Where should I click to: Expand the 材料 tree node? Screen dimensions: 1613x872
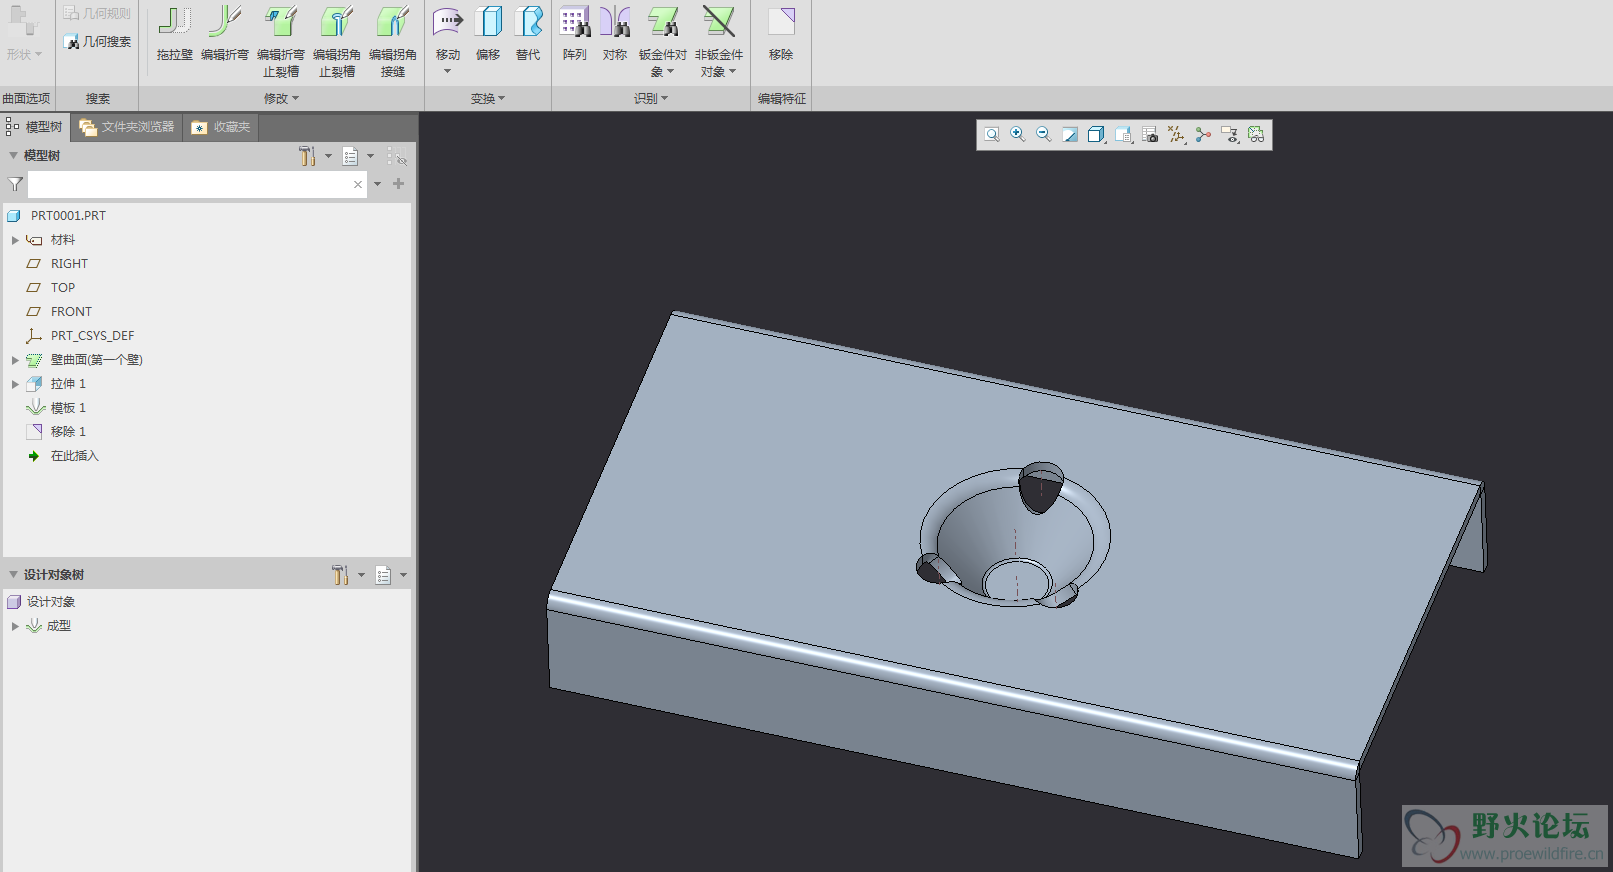pyautogui.click(x=15, y=240)
